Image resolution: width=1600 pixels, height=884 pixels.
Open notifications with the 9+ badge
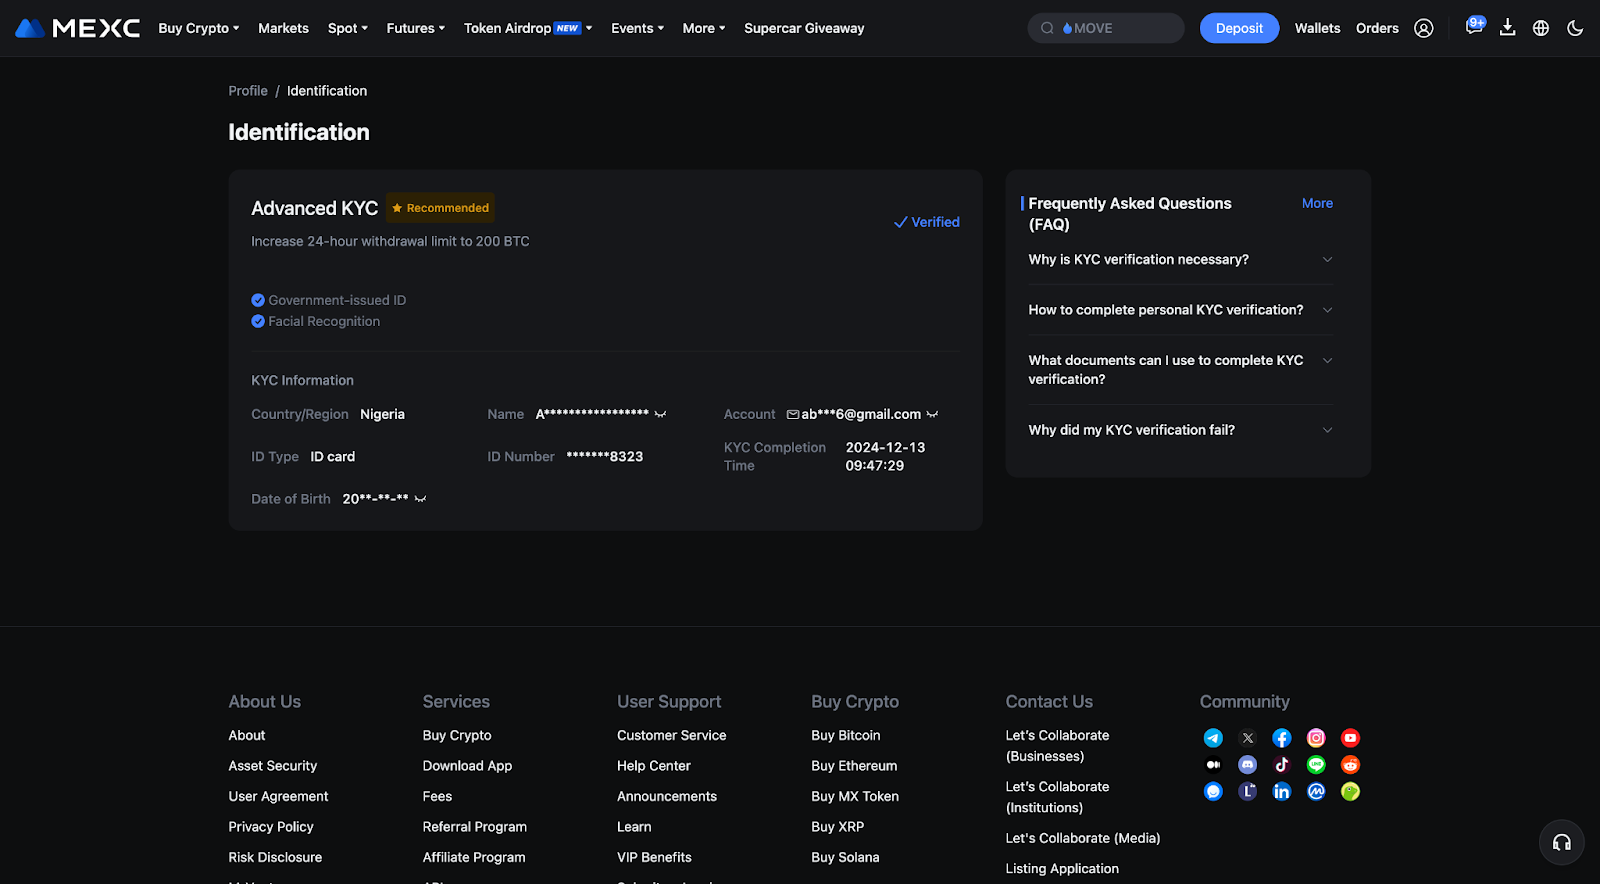(x=1473, y=27)
